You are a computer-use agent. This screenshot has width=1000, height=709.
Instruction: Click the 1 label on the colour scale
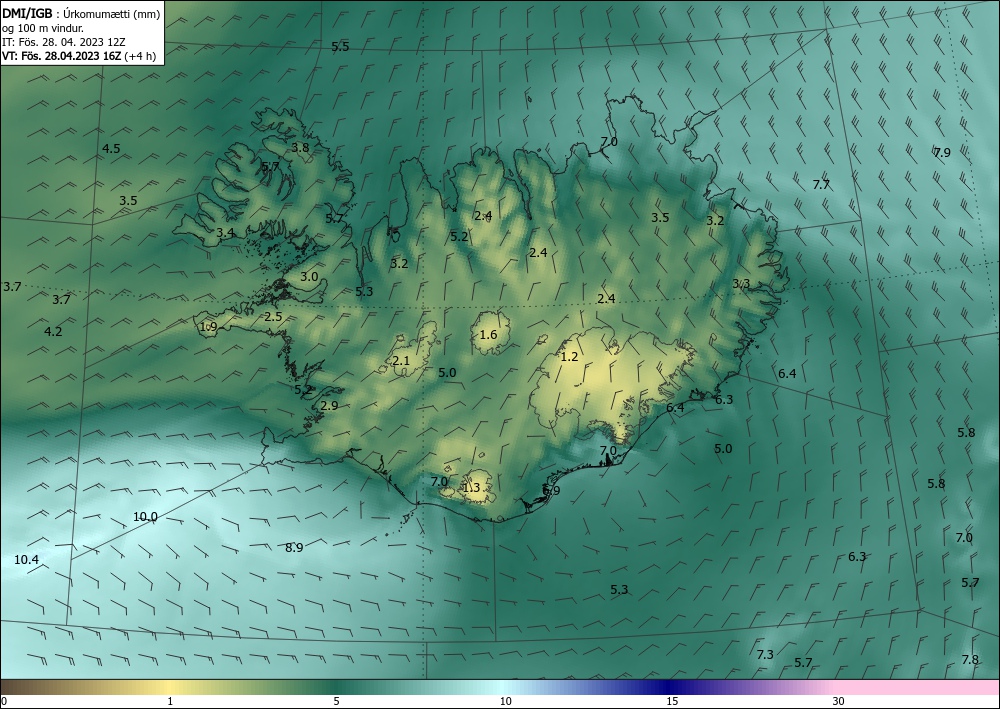coord(170,701)
